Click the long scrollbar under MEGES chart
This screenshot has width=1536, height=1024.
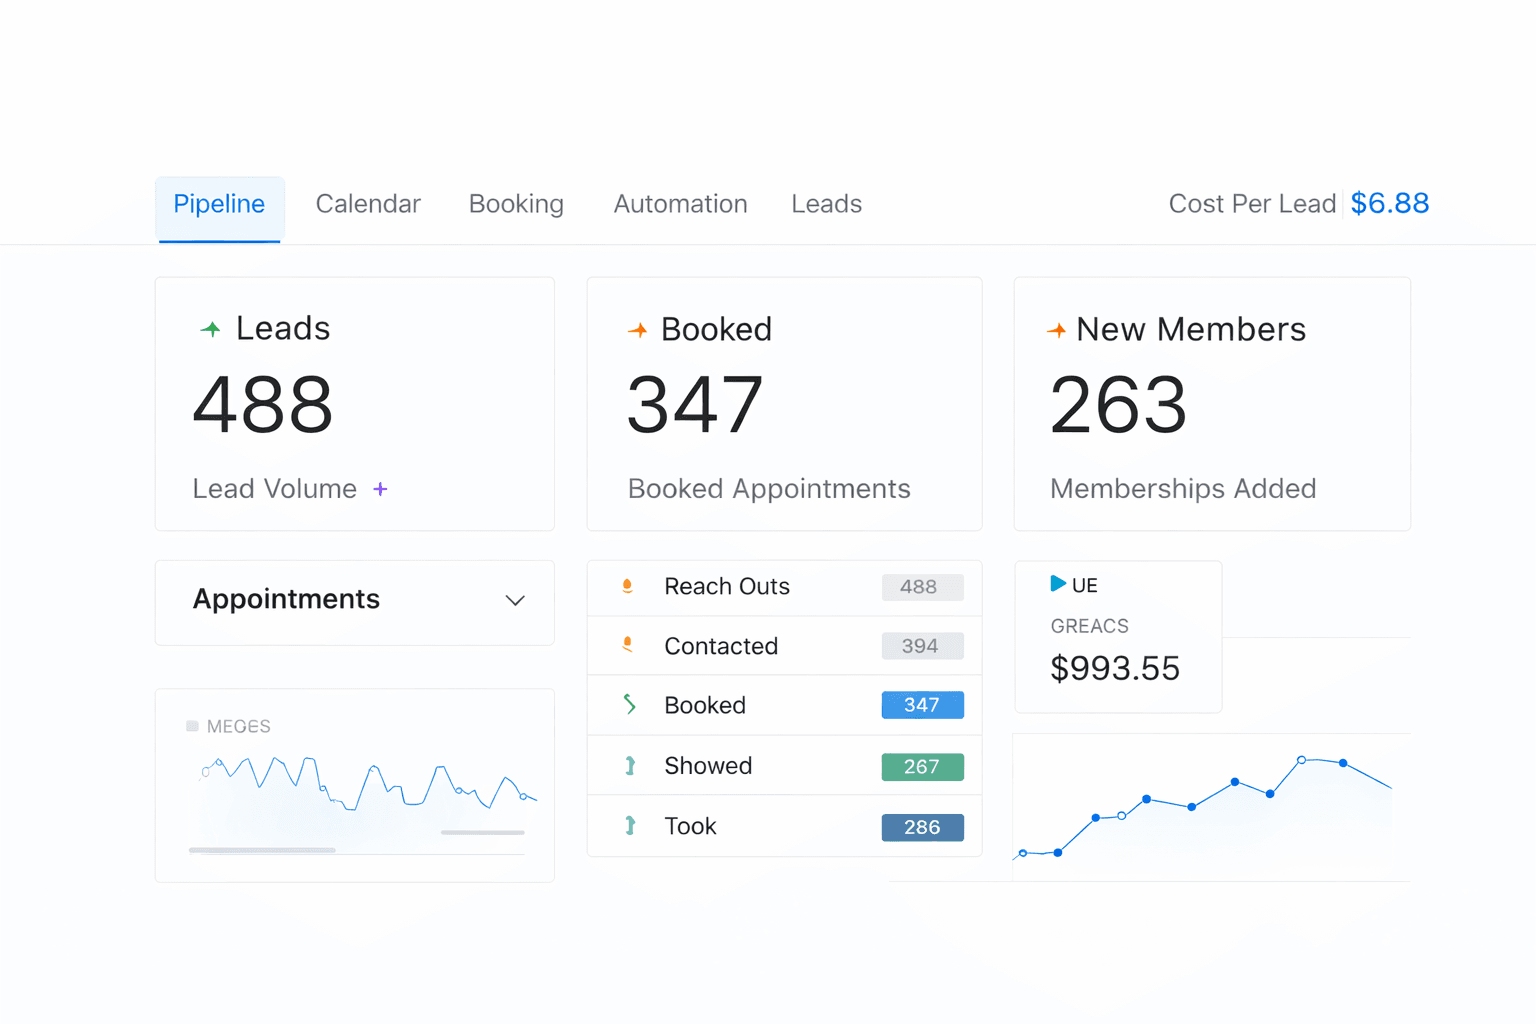click(262, 850)
